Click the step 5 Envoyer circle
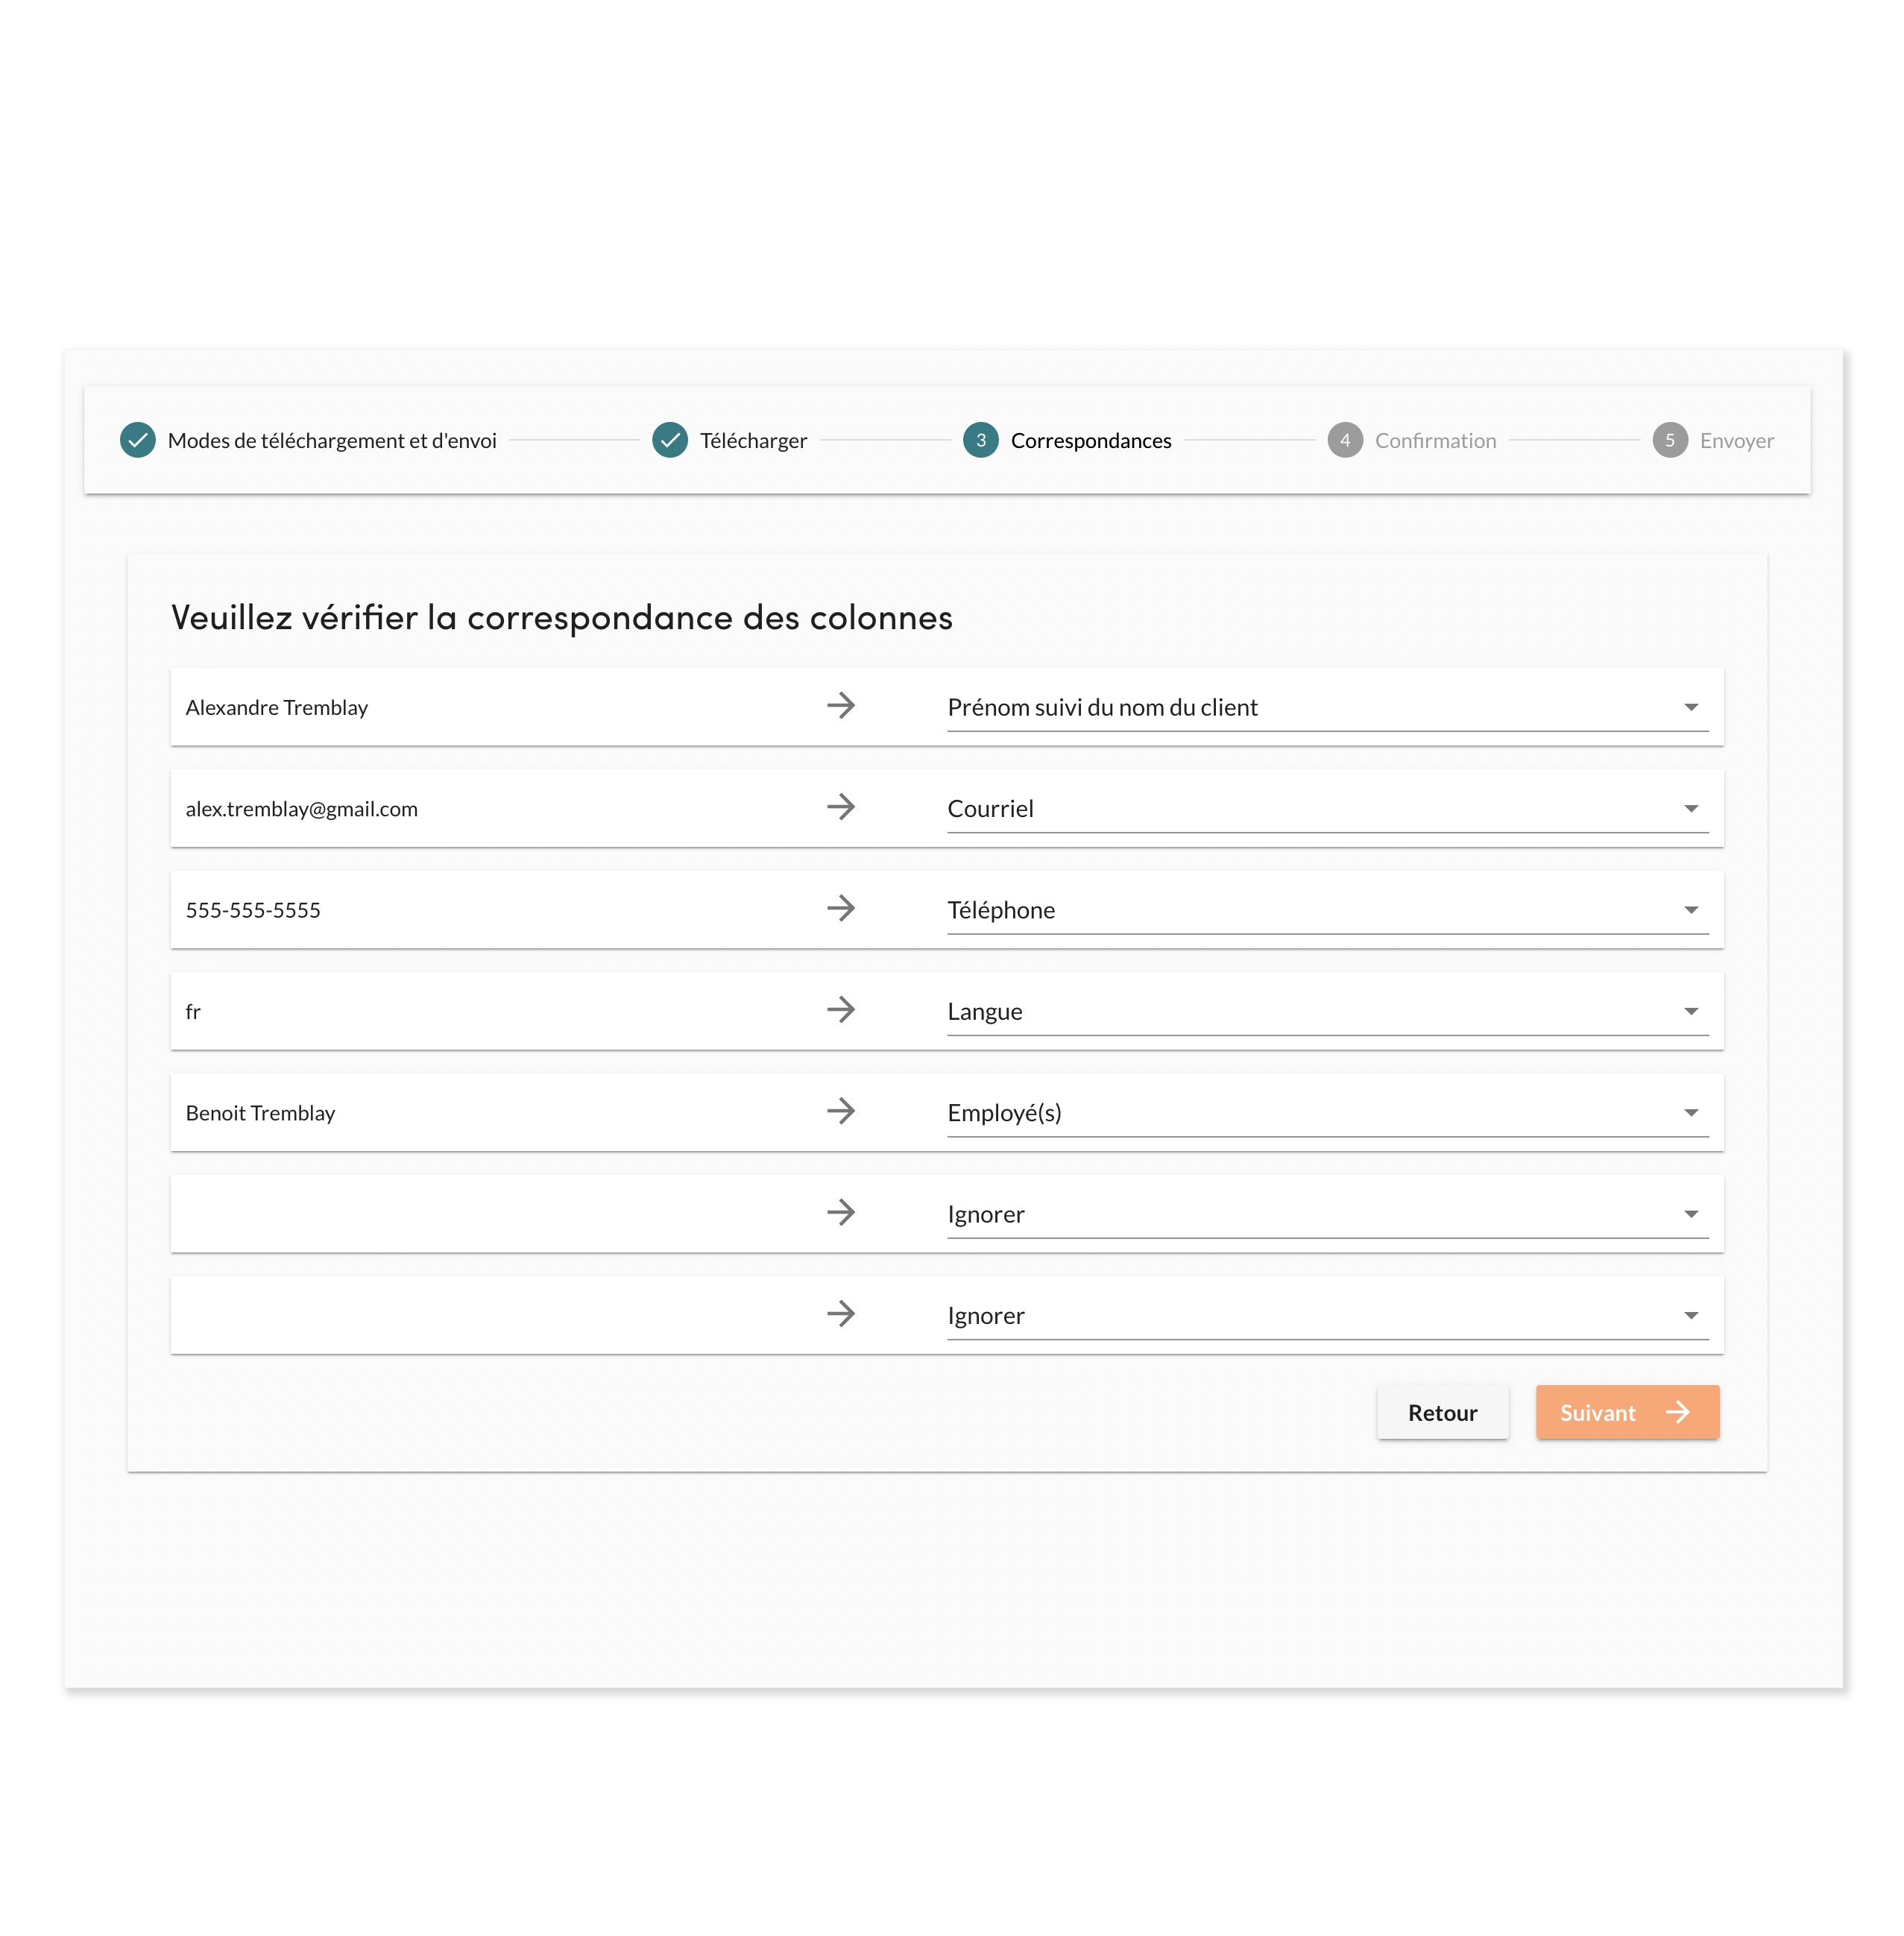This screenshot has height=1936, width=1904. (x=1669, y=440)
